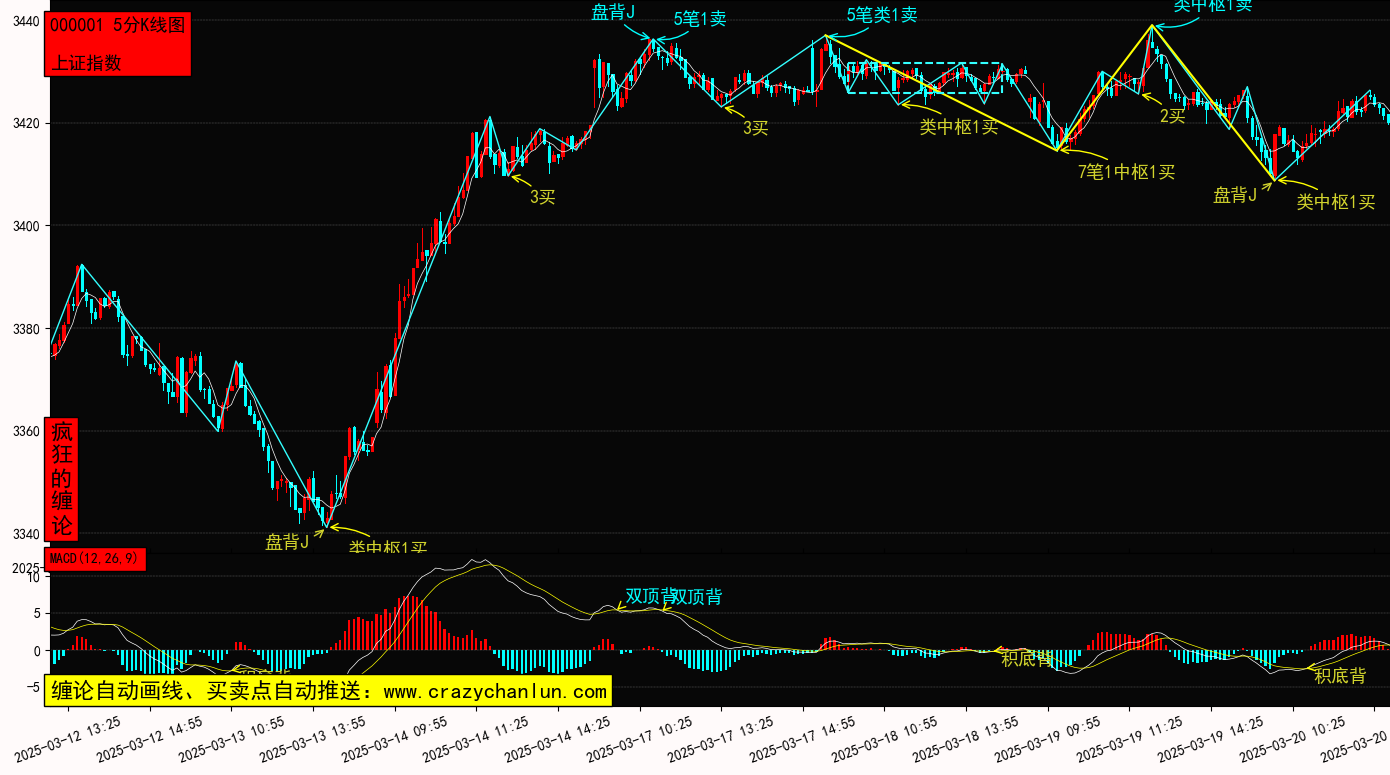Select the 2025-03-19 09:55 time axis label
1390x775 pixels.
[1049, 739]
